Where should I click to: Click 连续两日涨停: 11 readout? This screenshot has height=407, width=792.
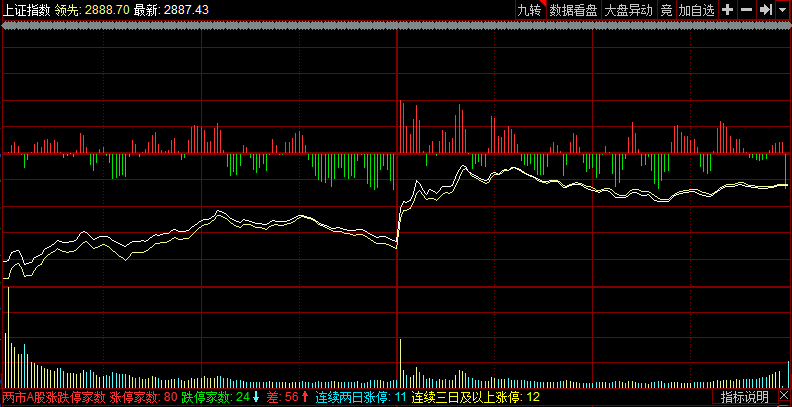point(361,397)
